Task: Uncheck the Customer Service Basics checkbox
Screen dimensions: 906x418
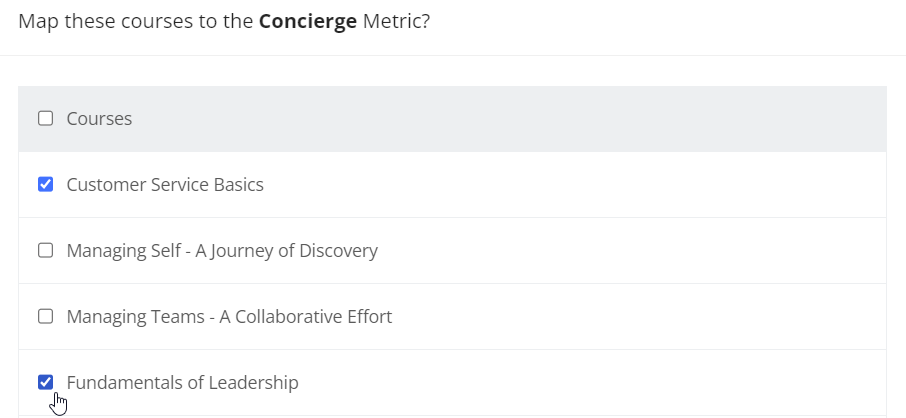Action: 45,184
